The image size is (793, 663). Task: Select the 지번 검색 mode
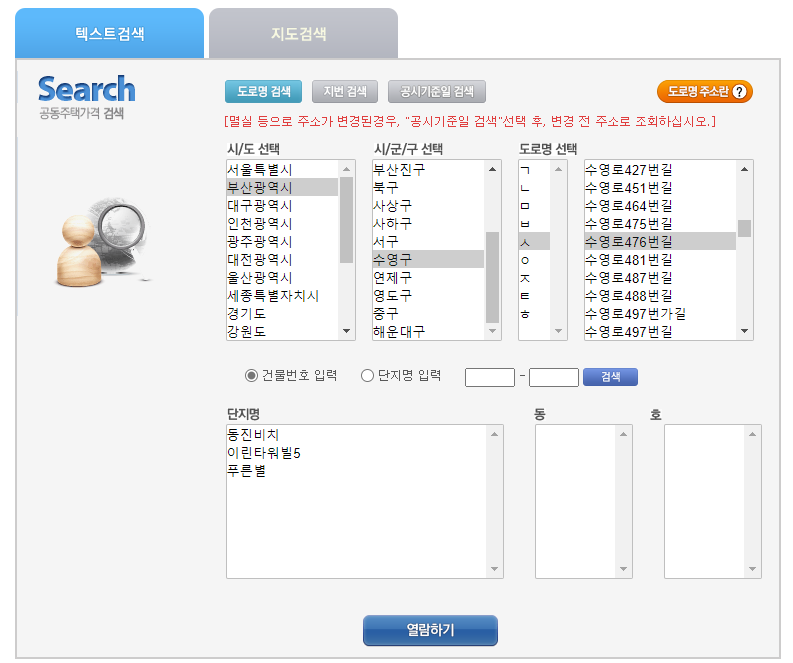[x=345, y=92]
